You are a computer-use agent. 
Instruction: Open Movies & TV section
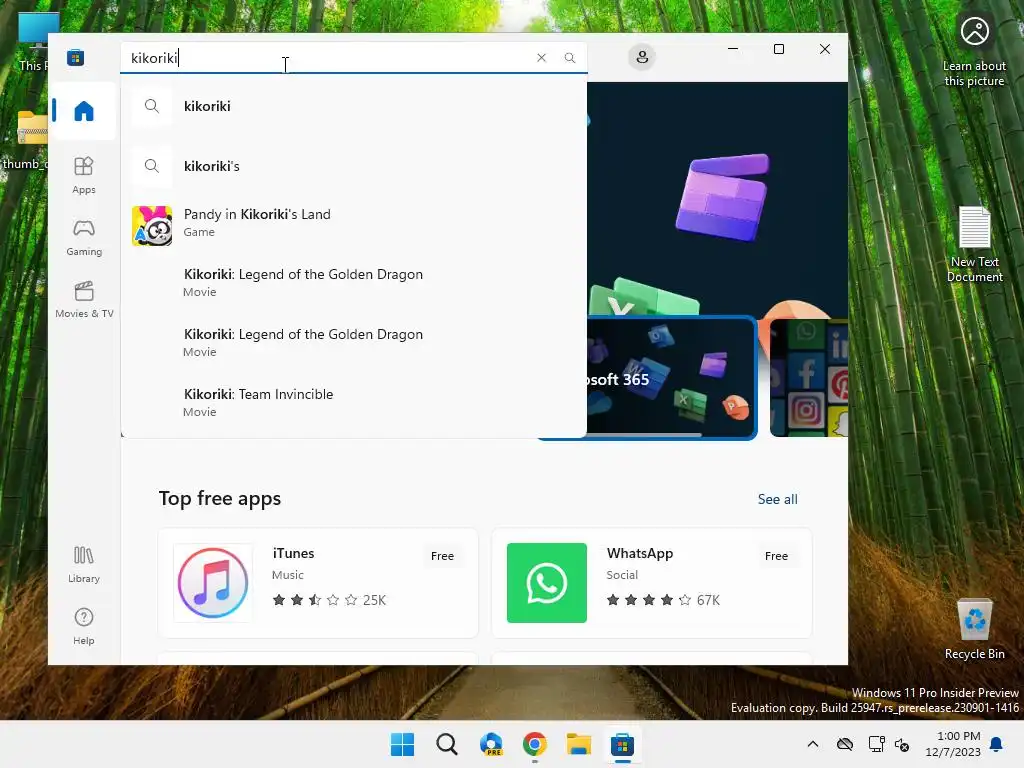coord(84,299)
